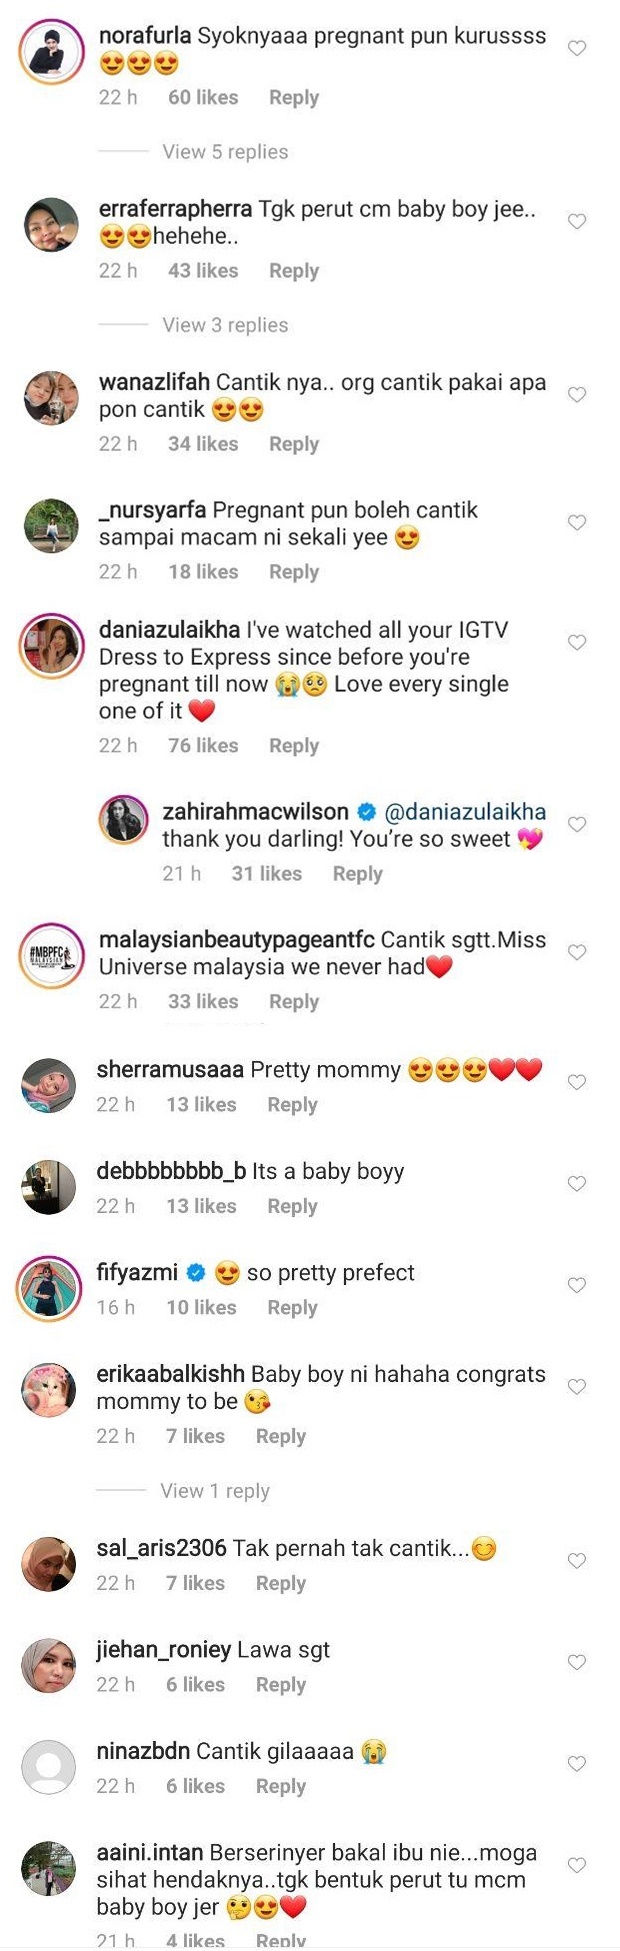Open daniazulaikha's profile picture
This screenshot has width=620, height=1951.
coord(51,646)
